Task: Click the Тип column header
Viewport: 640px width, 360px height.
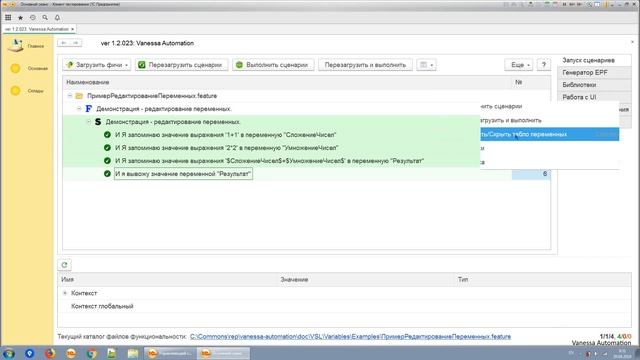Action: pyautogui.click(x=543, y=280)
